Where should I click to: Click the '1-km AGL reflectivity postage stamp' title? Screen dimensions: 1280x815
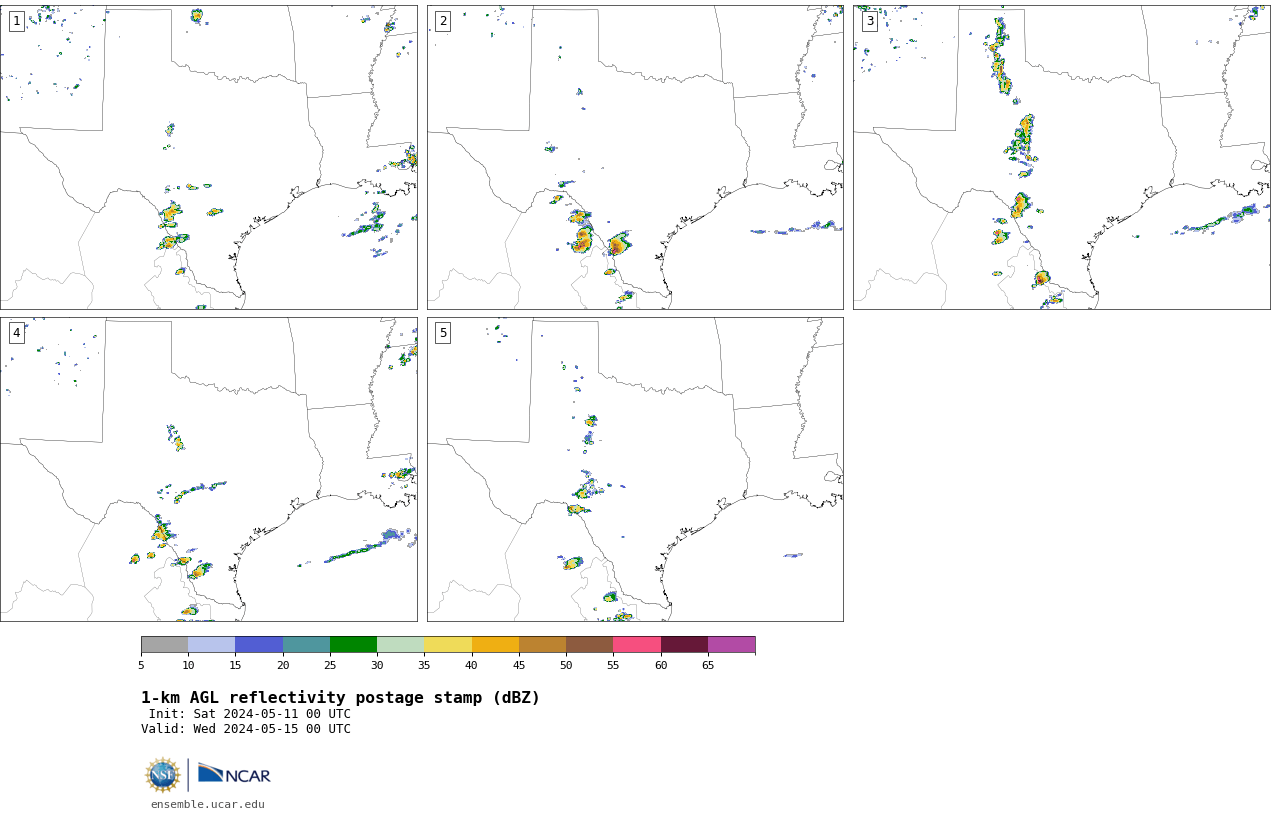pos(340,698)
